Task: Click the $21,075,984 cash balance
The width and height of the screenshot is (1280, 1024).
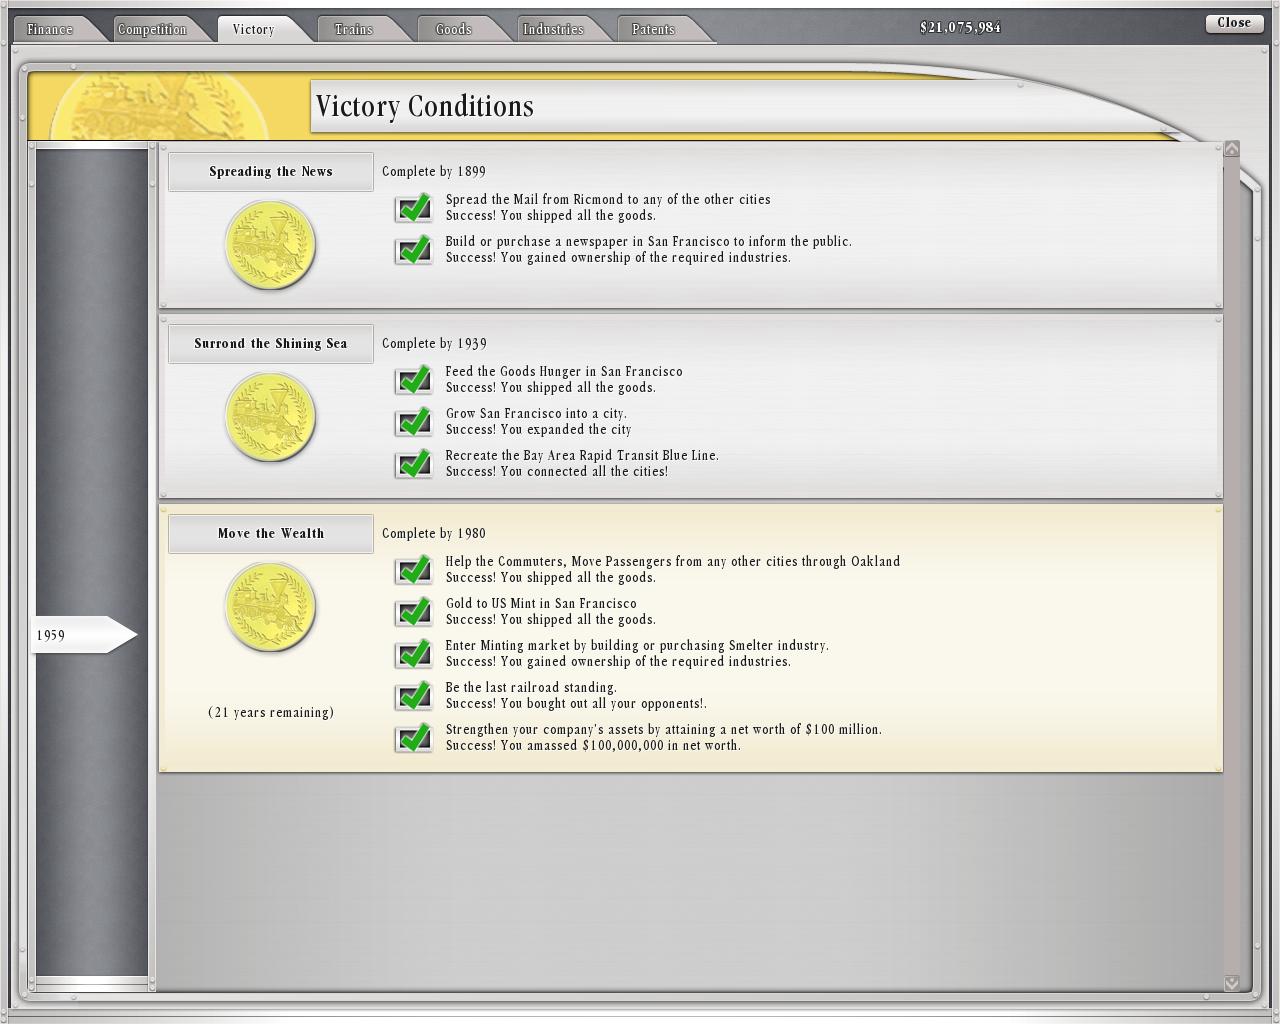Action: (960, 27)
